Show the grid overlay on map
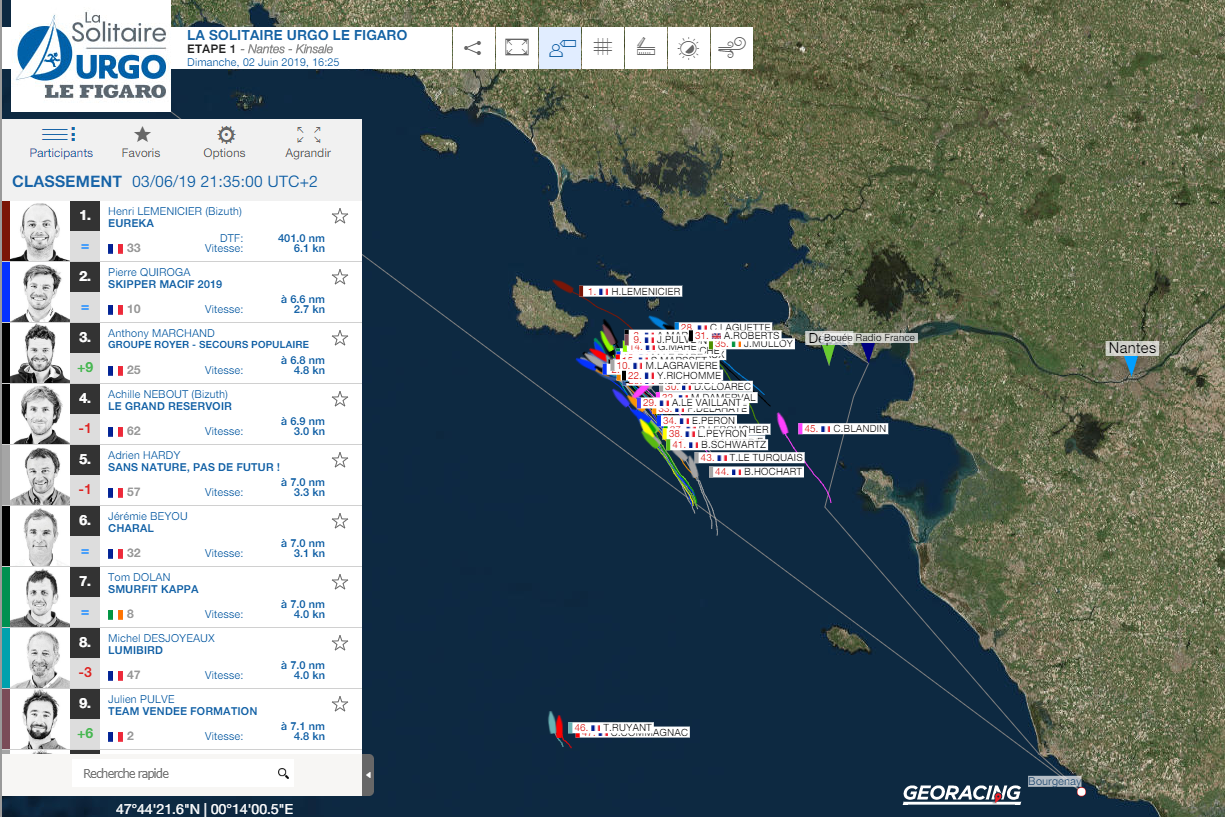The width and height of the screenshot is (1225, 817). 603,48
